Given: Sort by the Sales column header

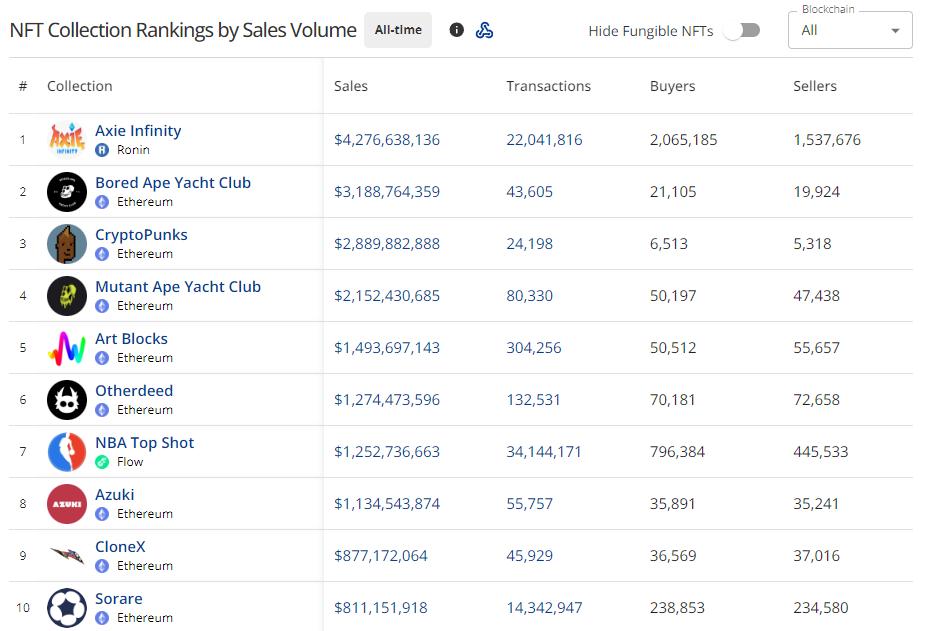Looking at the screenshot, I should pos(351,86).
